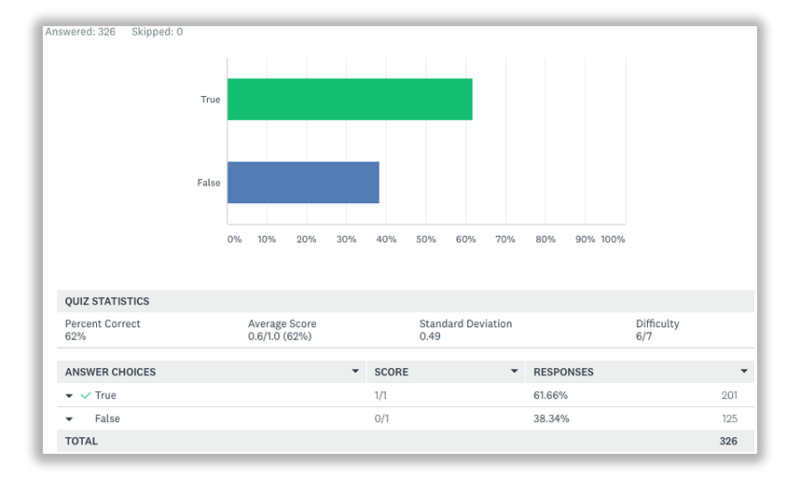The height and width of the screenshot is (479, 800).
Task: Open the Score column sort dropdown
Action: click(x=514, y=371)
